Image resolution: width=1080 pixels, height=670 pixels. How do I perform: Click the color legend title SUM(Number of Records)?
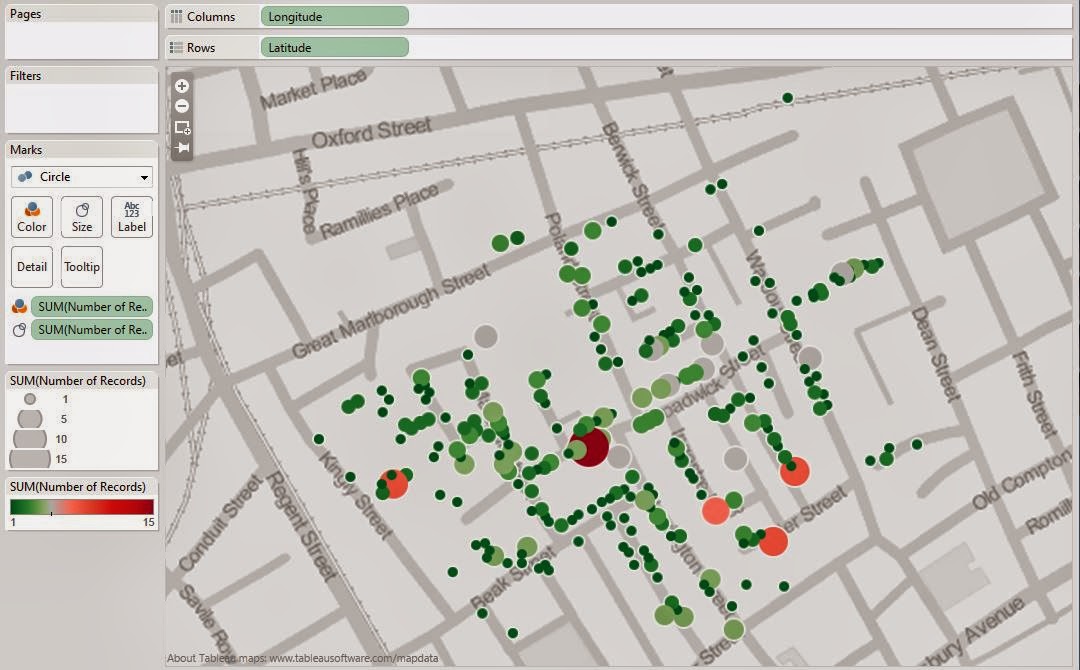[x=78, y=487]
